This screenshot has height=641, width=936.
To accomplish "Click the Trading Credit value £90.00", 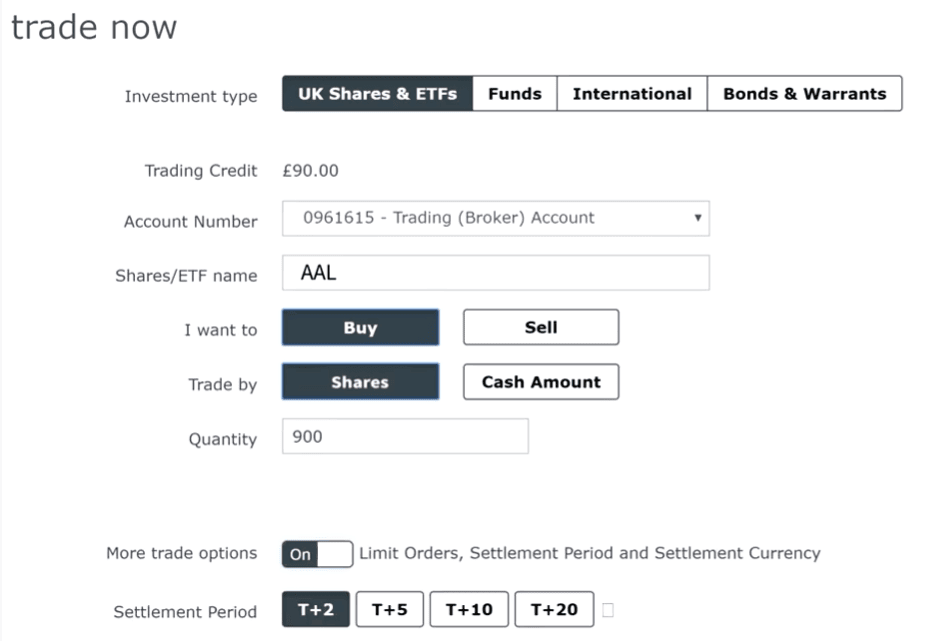I will coord(310,171).
